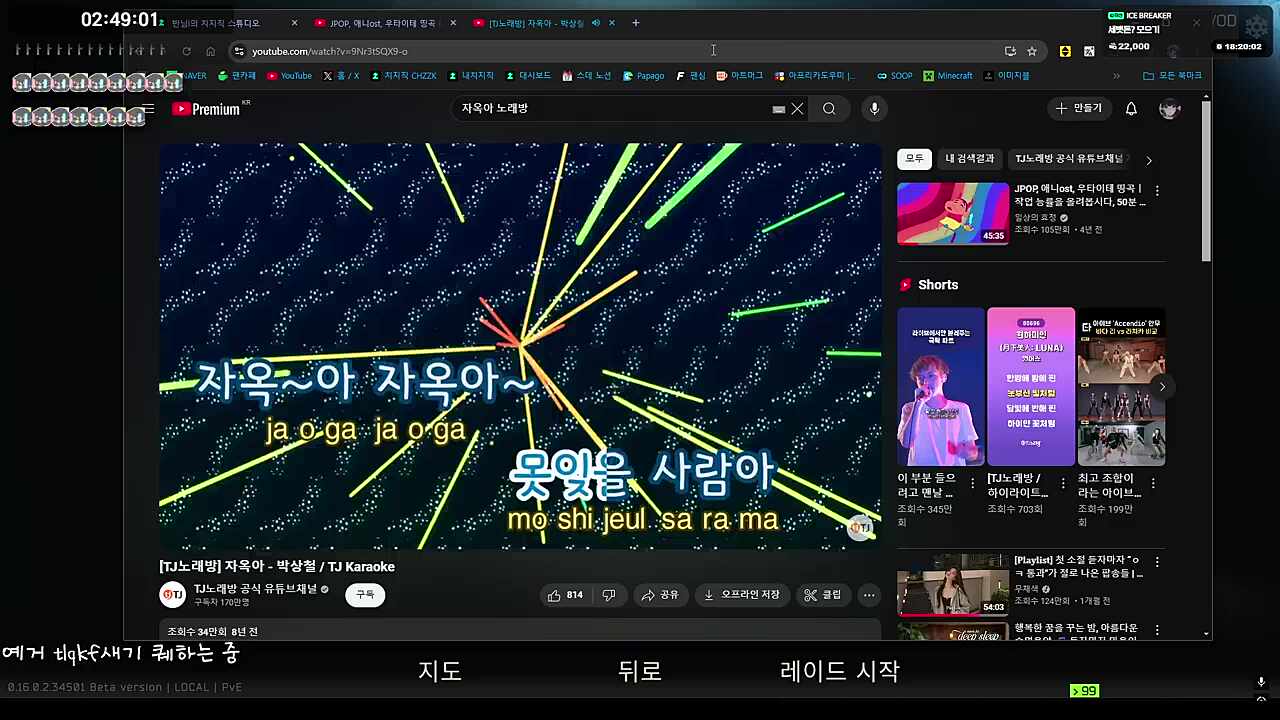Open options for the 이 부분 들으 Short
The height and width of the screenshot is (720, 1280).
point(973,483)
